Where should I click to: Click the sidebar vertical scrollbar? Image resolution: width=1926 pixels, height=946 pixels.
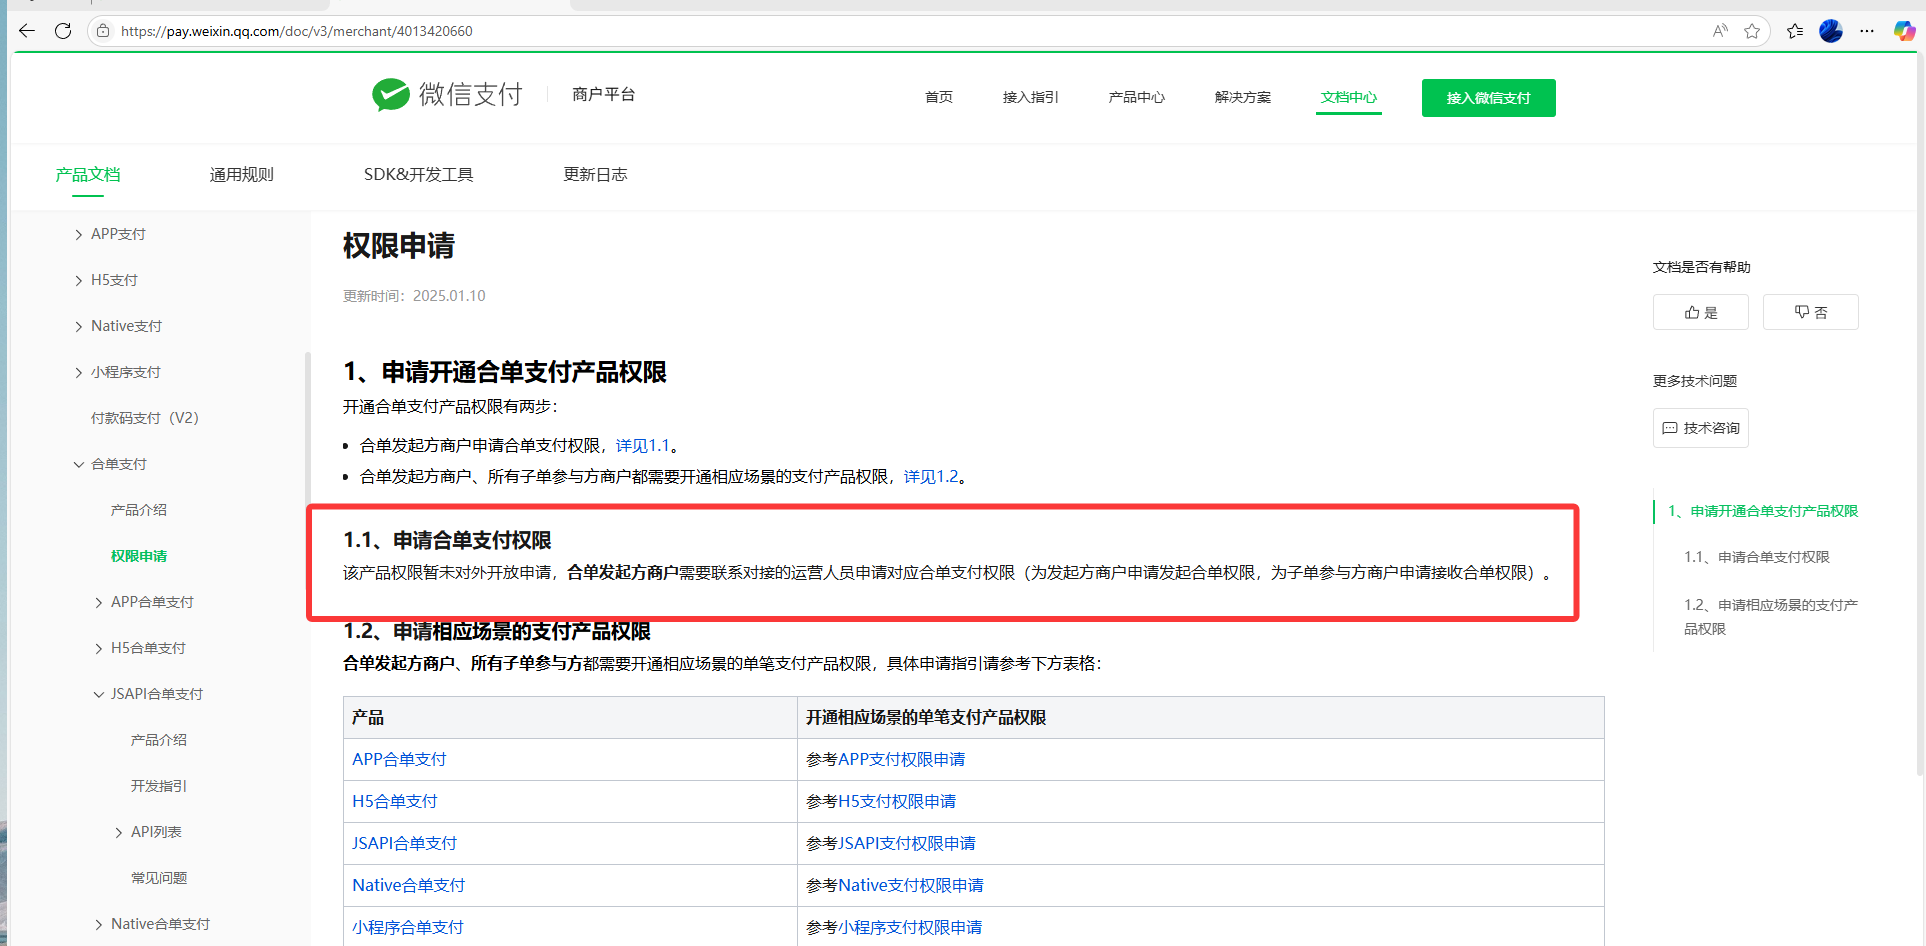(308, 430)
